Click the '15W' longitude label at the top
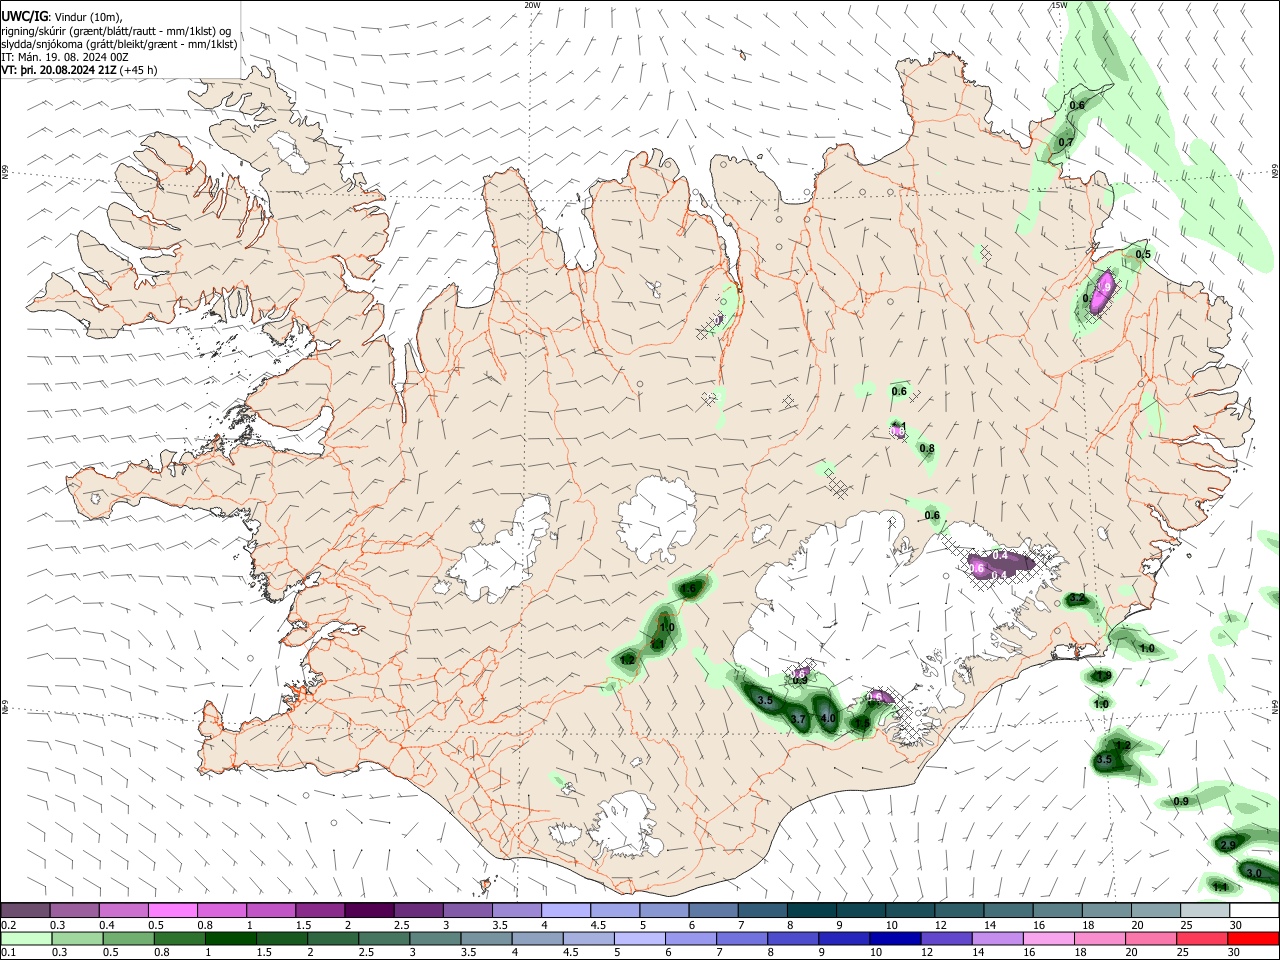This screenshot has width=1280, height=960. [x=1059, y=5]
